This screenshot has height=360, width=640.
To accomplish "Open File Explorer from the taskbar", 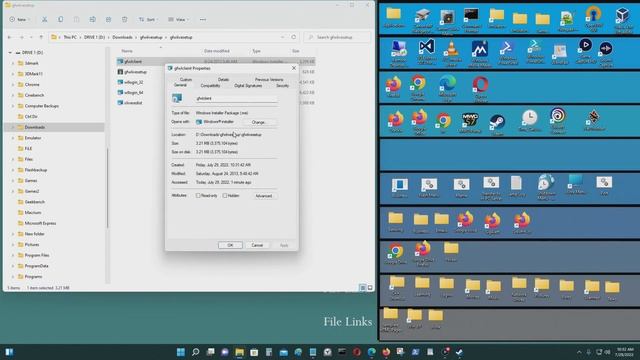I will pyautogui.click(x=240, y=352).
